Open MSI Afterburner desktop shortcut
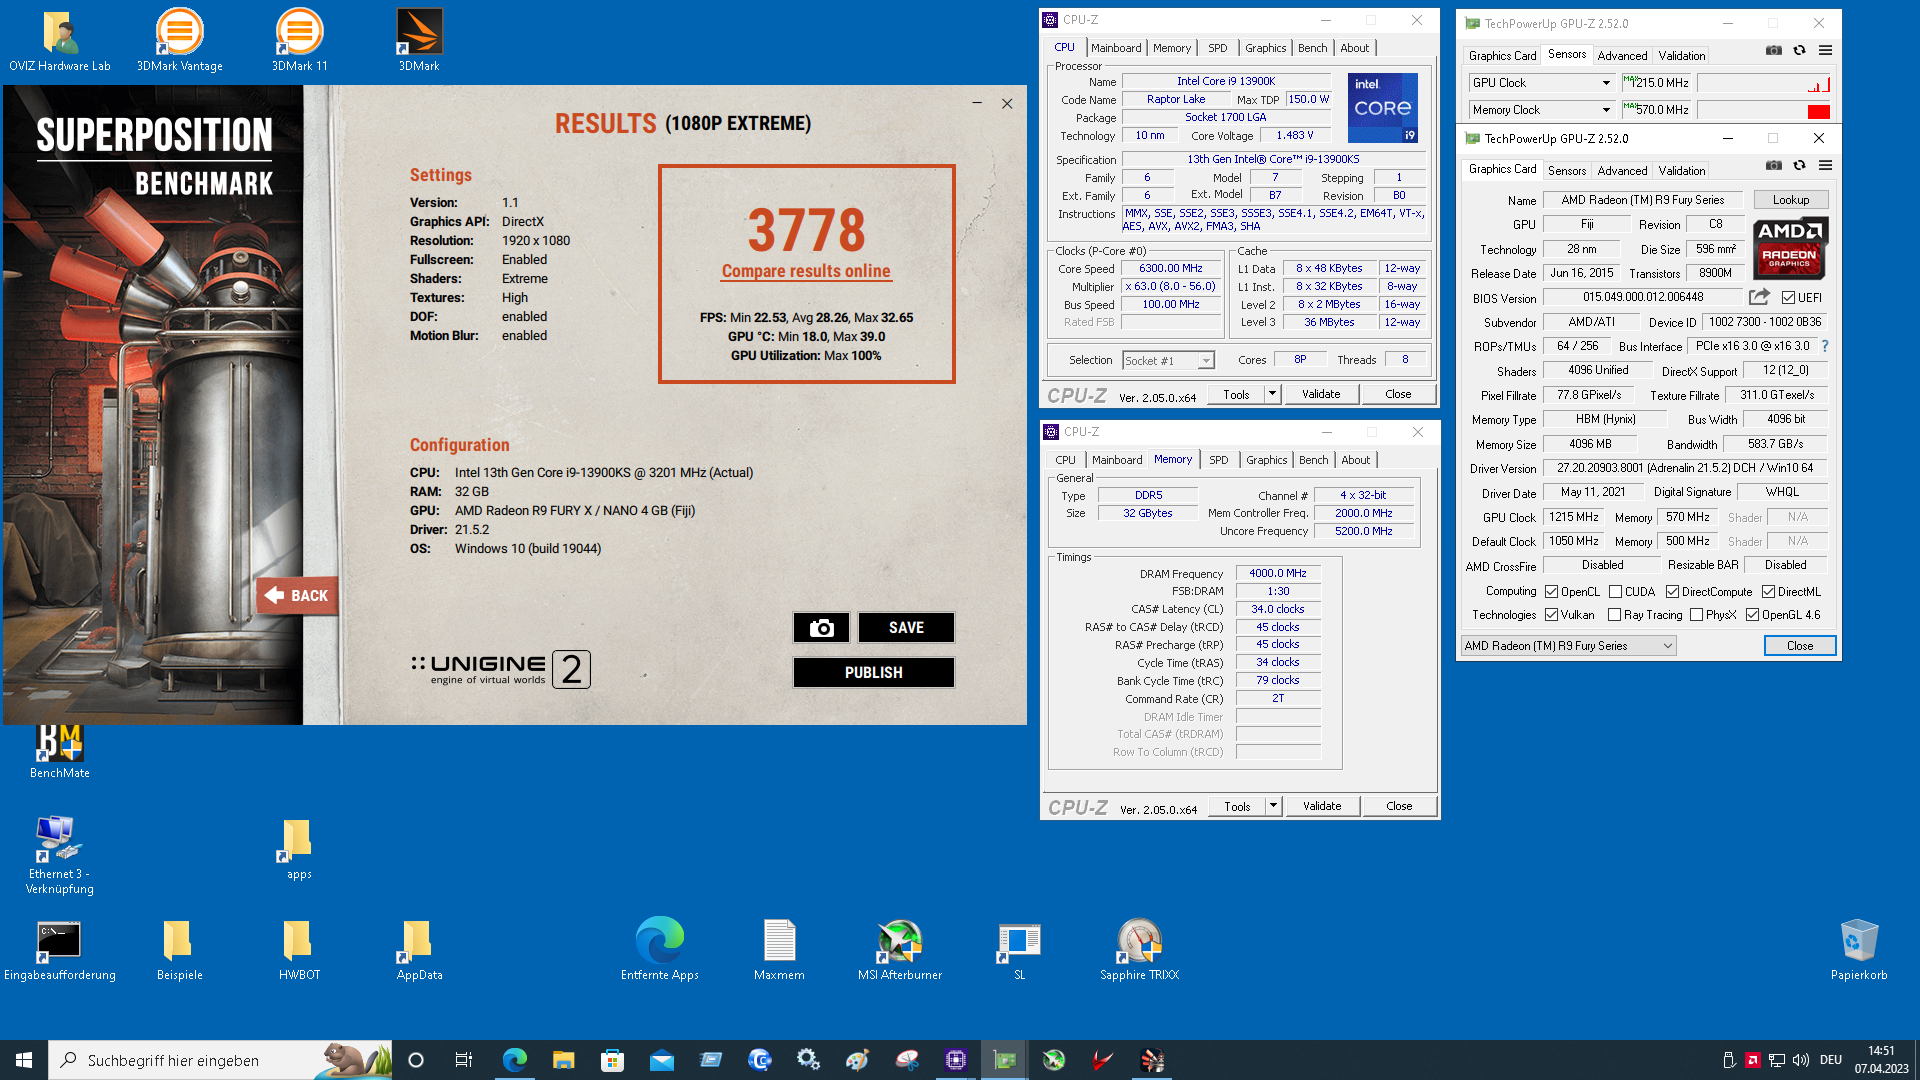1920x1080 pixels. point(900,951)
